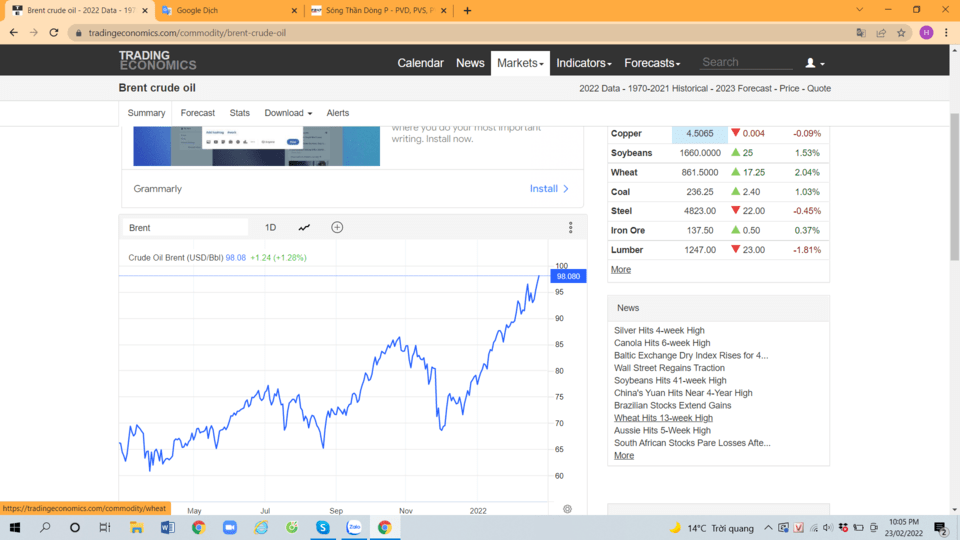Open the user account icon menu

pos(814,63)
